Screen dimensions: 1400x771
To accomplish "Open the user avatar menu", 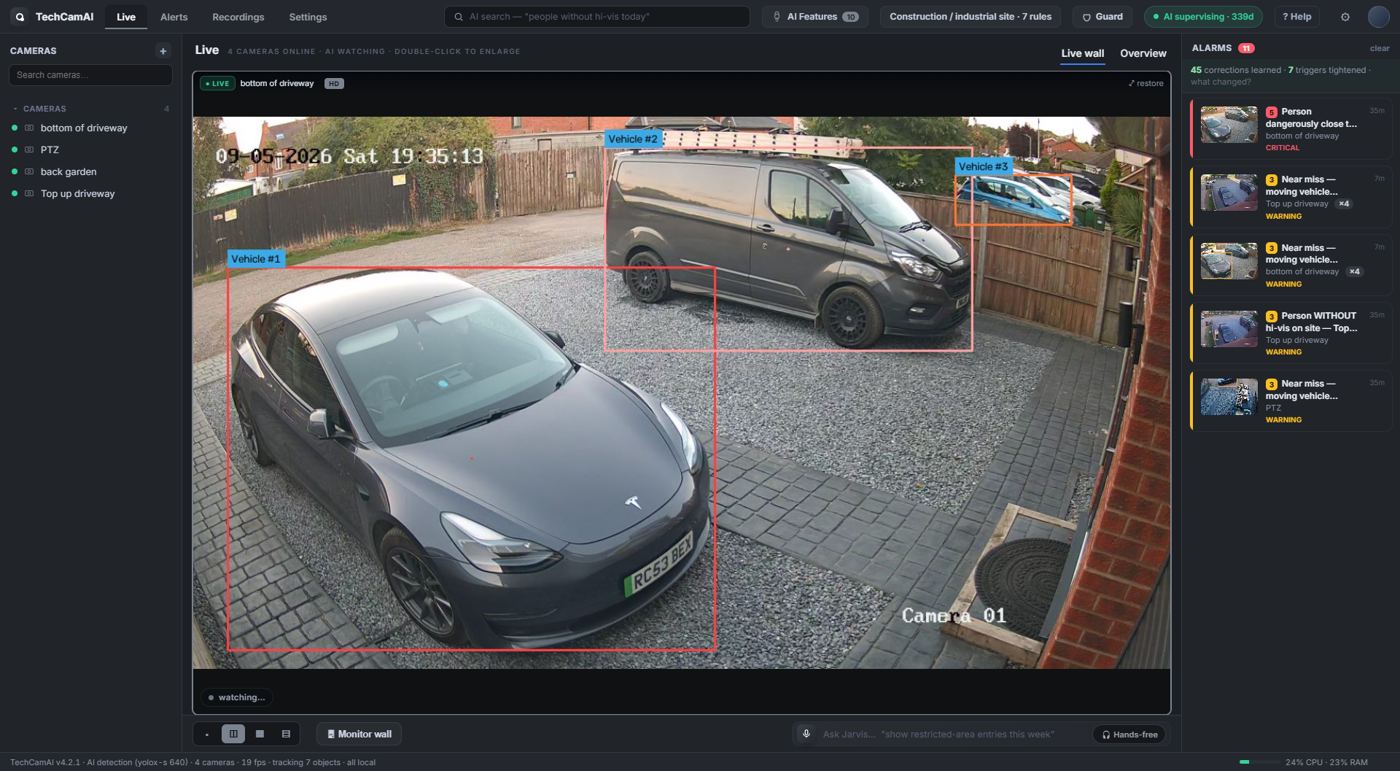I will point(1379,17).
